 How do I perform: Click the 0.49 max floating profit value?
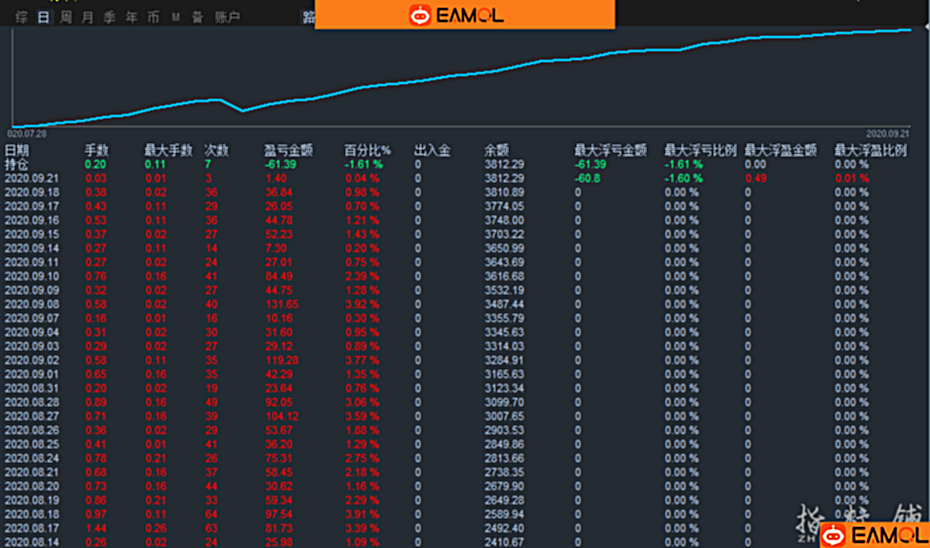(756, 179)
